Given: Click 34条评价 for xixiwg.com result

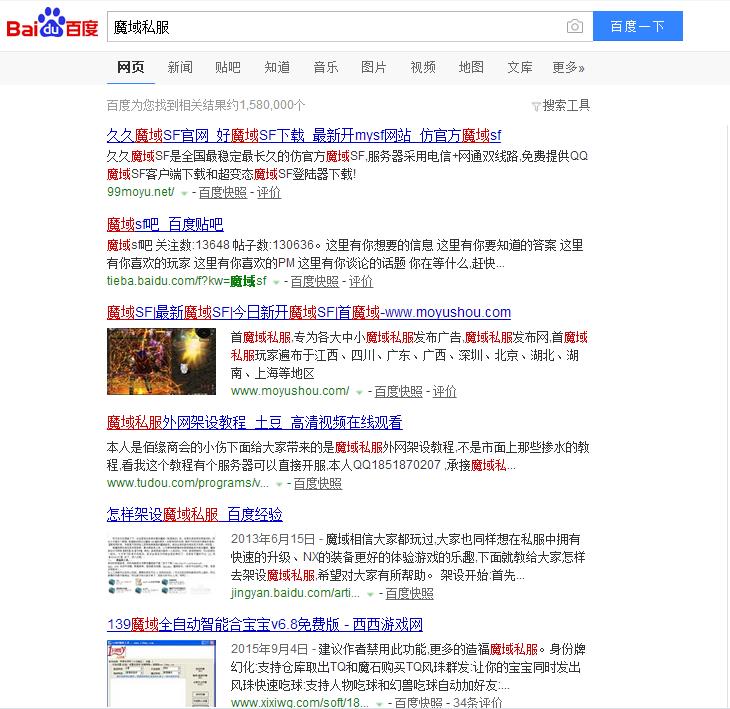Looking at the screenshot, I should pos(477,702).
